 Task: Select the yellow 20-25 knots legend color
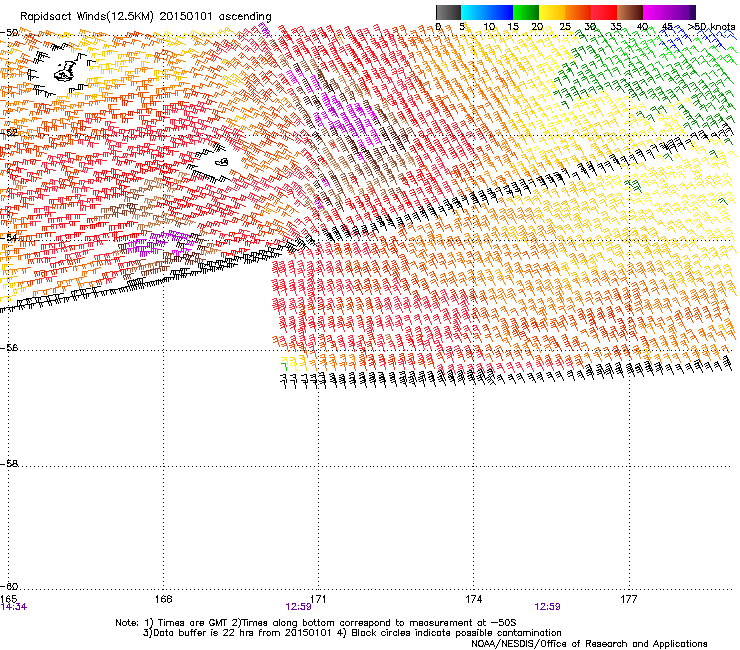click(x=552, y=12)
